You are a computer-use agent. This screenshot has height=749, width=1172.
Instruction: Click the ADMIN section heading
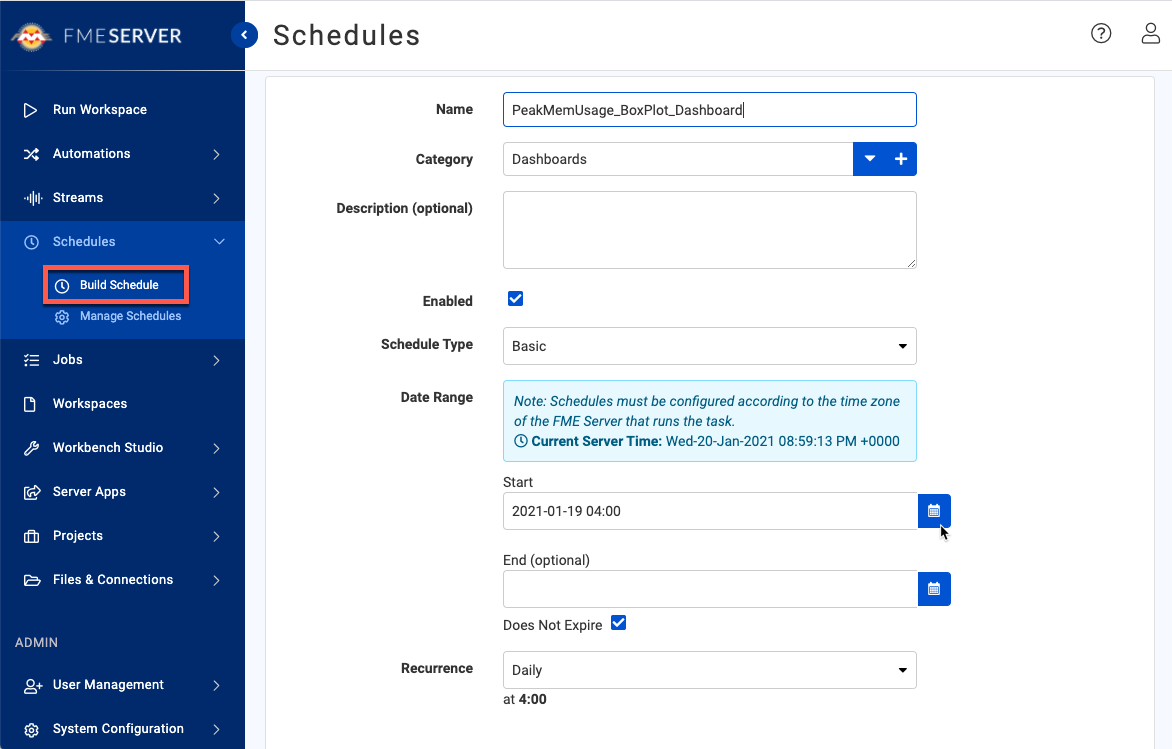[x=36, y=643]
